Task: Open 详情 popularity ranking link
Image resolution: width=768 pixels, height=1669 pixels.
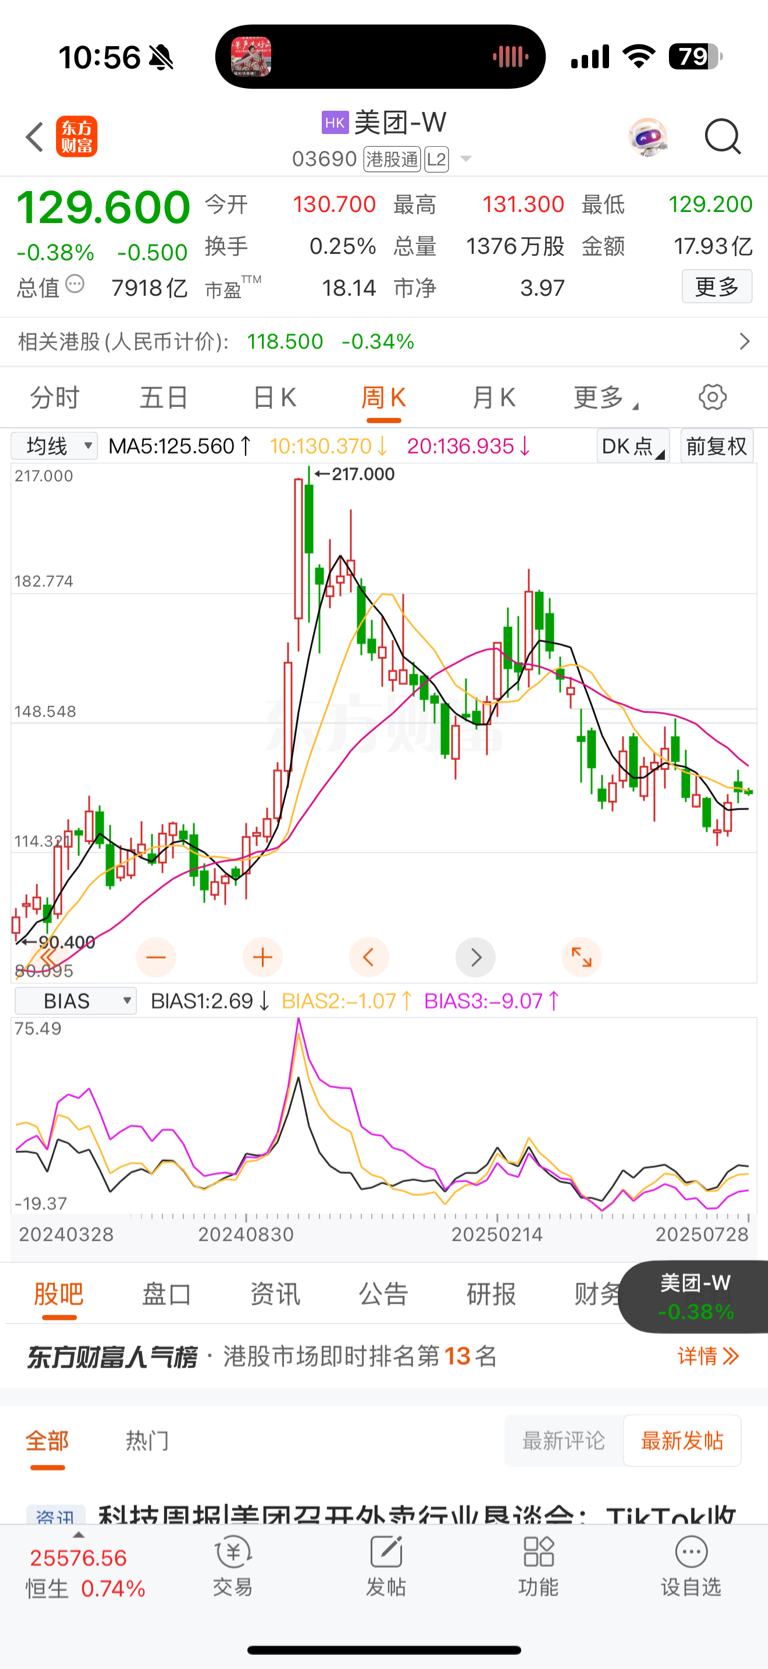Action: [708, 1356]
